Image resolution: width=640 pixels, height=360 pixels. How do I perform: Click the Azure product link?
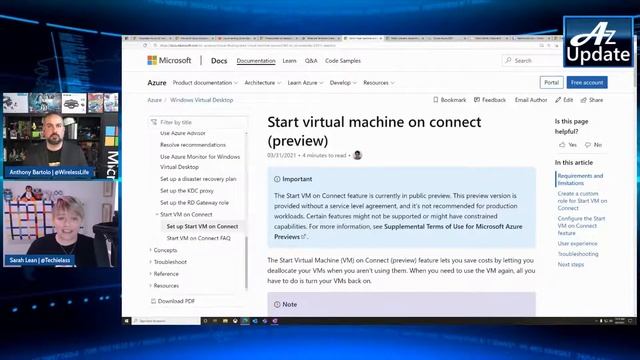pyautogui.click(x=157, y=83)
